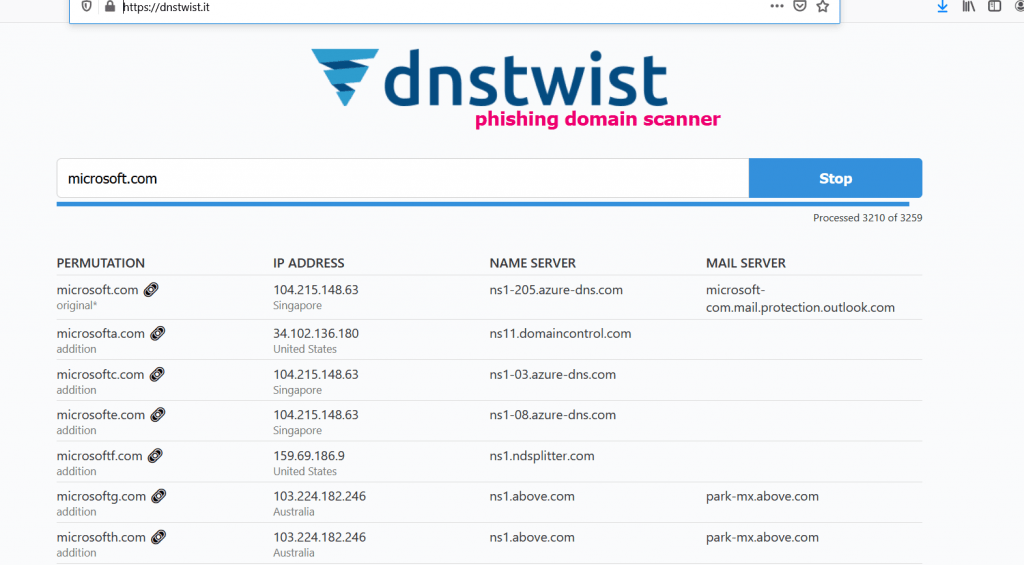Click the name server ns1-205.azure-dns.com
This screenshot has width=1024, height=565.
pos(556,289)
